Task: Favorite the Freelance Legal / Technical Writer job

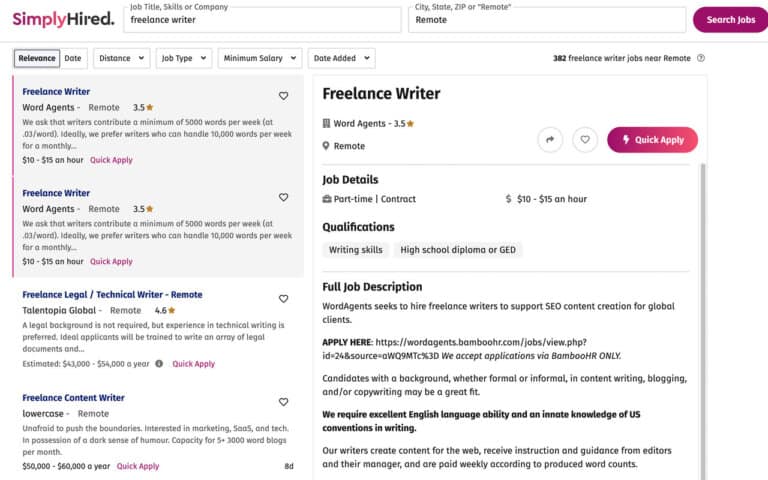Action: (x=283, y=299)
